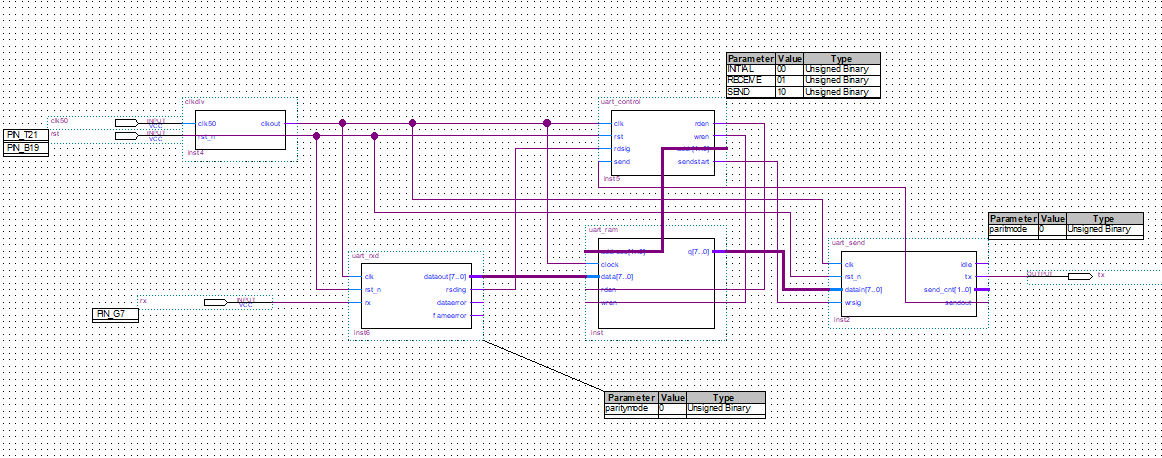This screenshot has width=1162, height=458.
Task: Select the uart_ram block body
Action: [656, 283]
